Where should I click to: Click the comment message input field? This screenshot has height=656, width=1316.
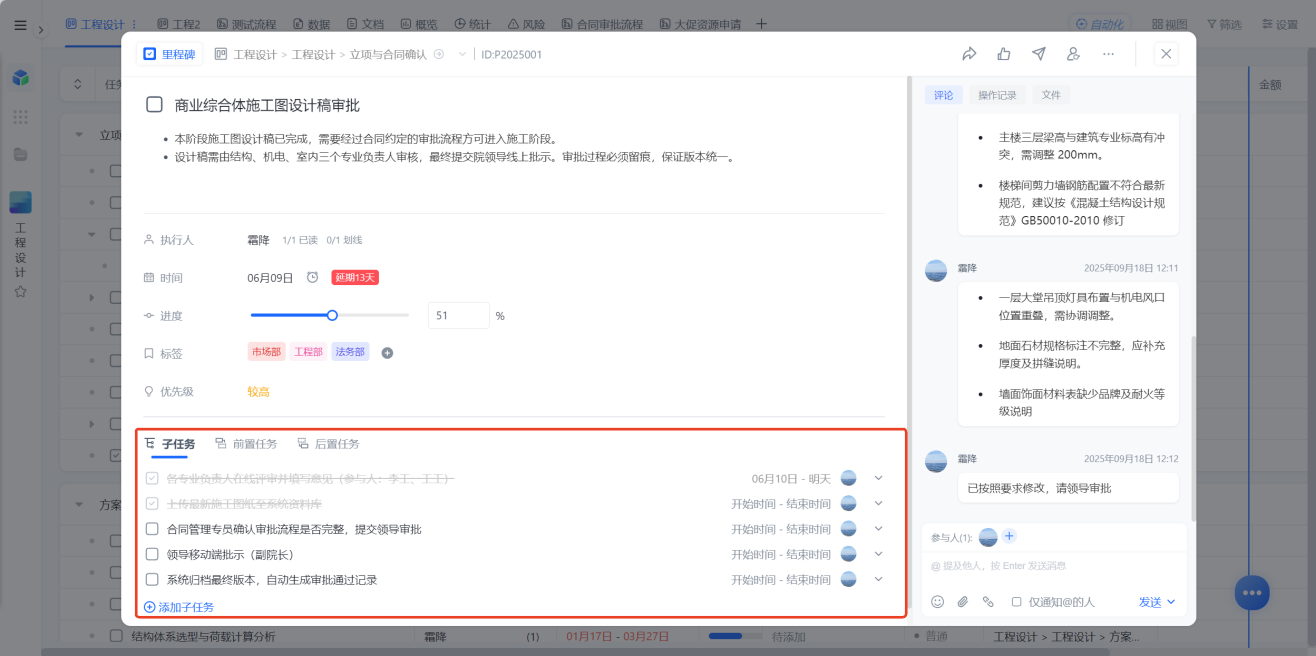[1054, 566]
